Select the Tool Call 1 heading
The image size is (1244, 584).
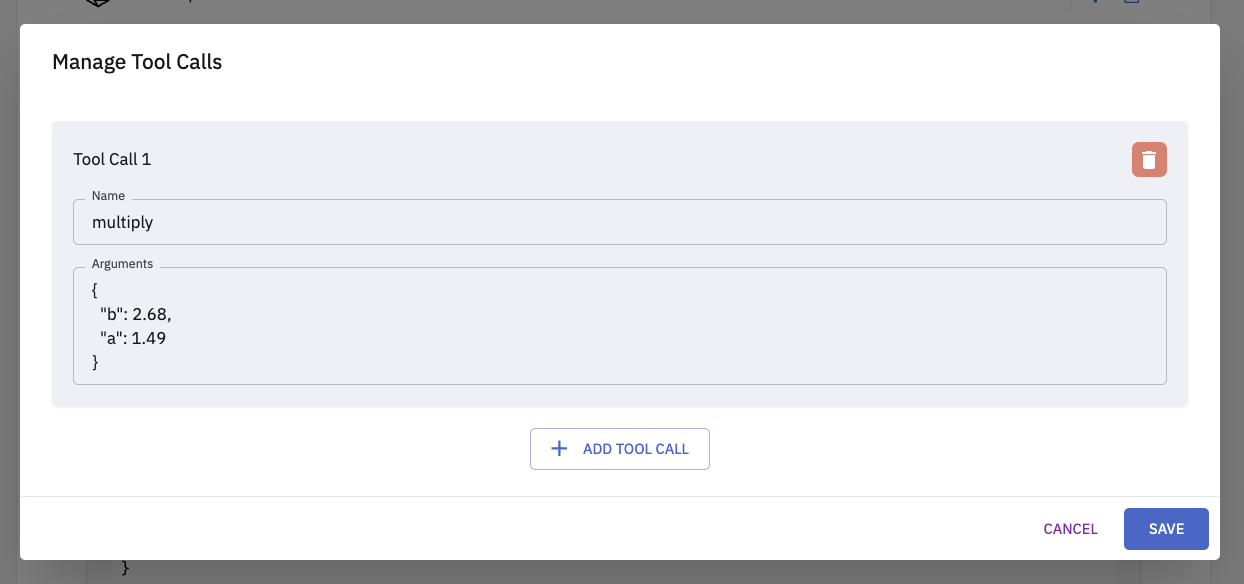tap(112, 159)
